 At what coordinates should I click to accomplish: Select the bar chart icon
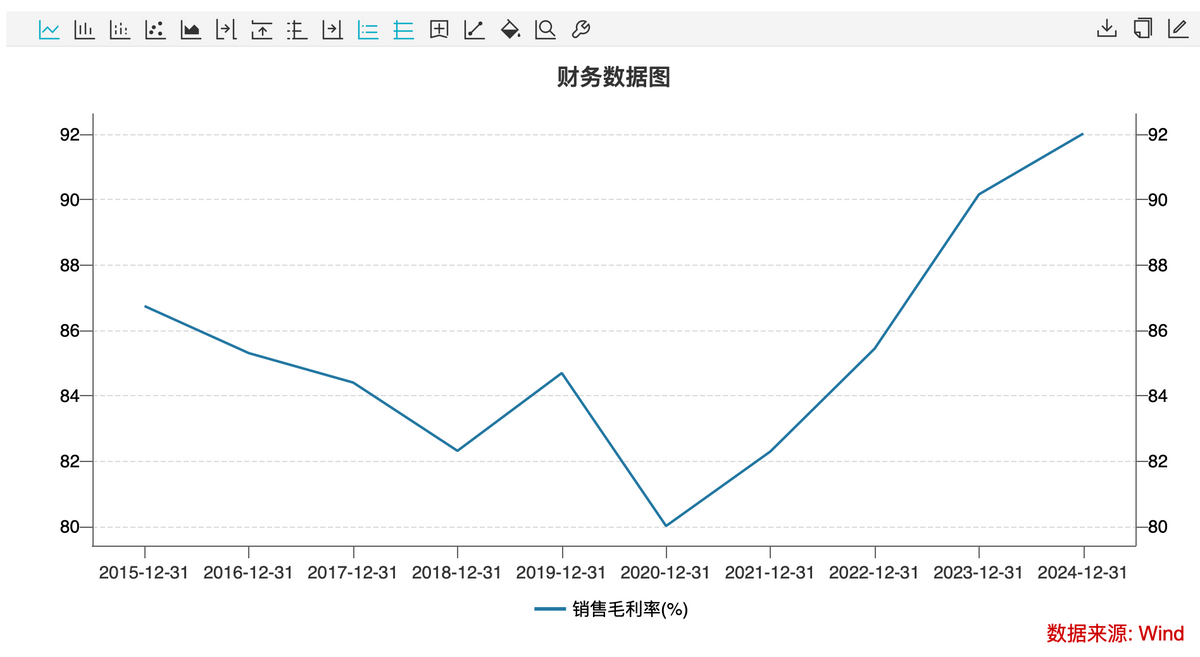tap(84, 29)
